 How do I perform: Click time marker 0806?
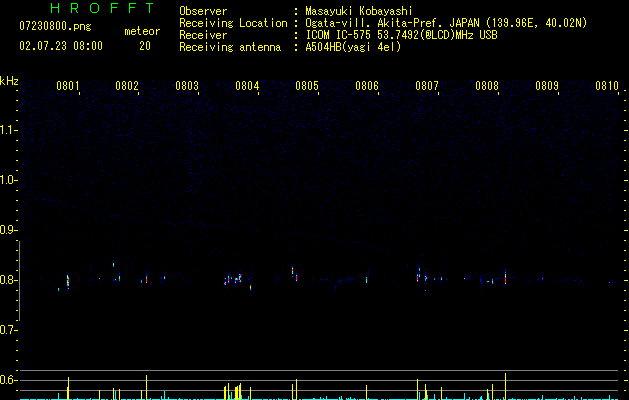(x=367, y=86)
